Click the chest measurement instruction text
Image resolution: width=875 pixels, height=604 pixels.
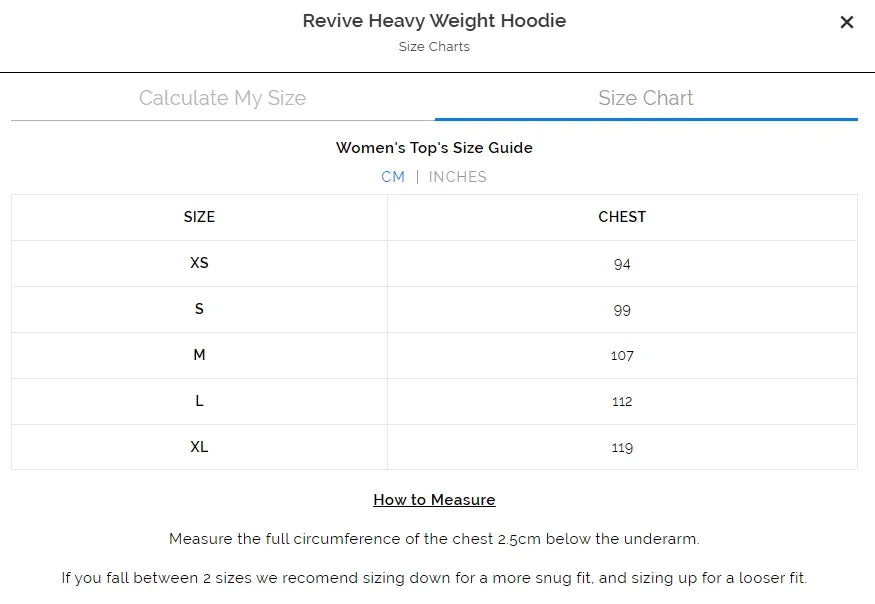[x=434, y=538]
